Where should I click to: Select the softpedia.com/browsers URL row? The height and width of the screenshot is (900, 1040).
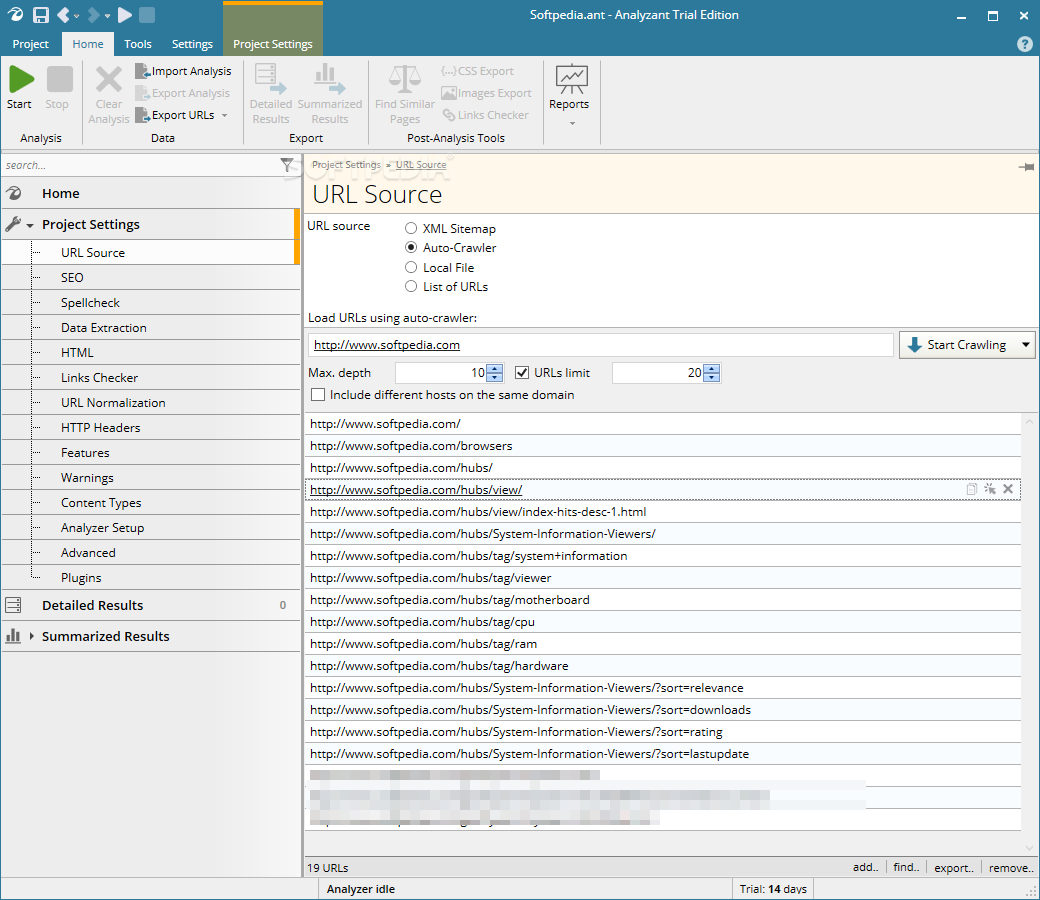(x=663, y=446)
